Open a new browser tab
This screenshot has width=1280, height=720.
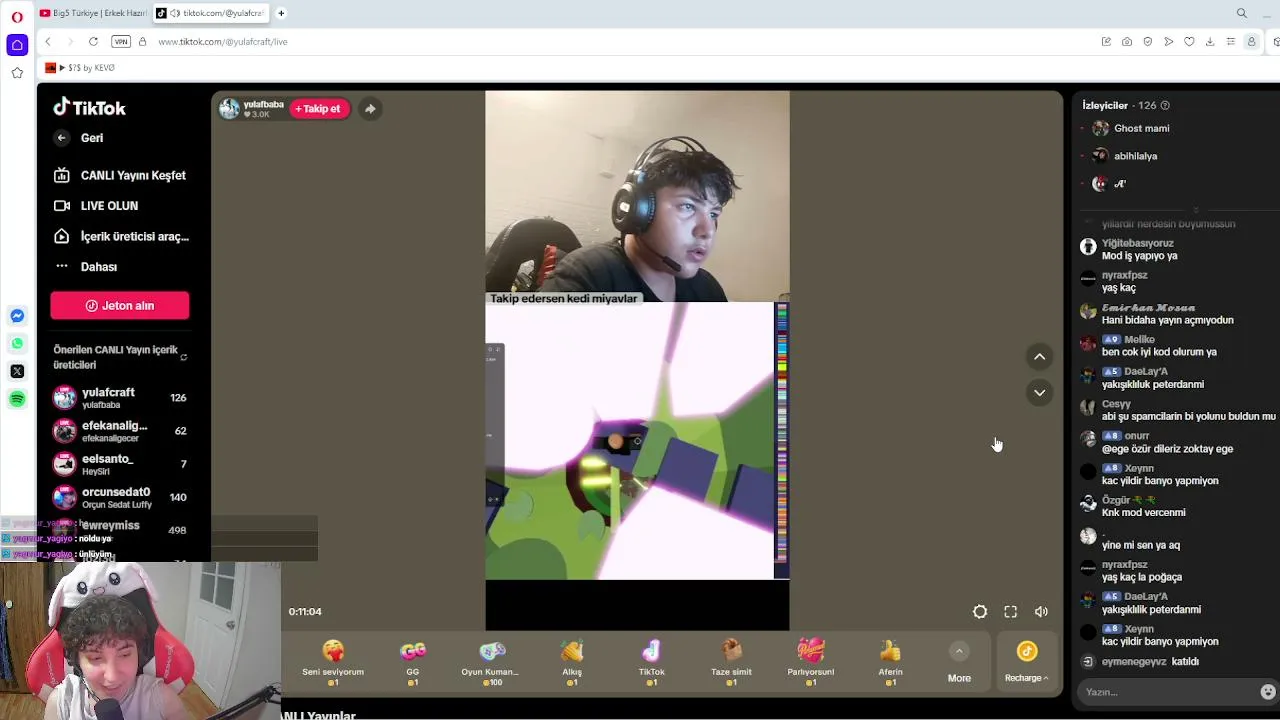(x=281, y=13)
